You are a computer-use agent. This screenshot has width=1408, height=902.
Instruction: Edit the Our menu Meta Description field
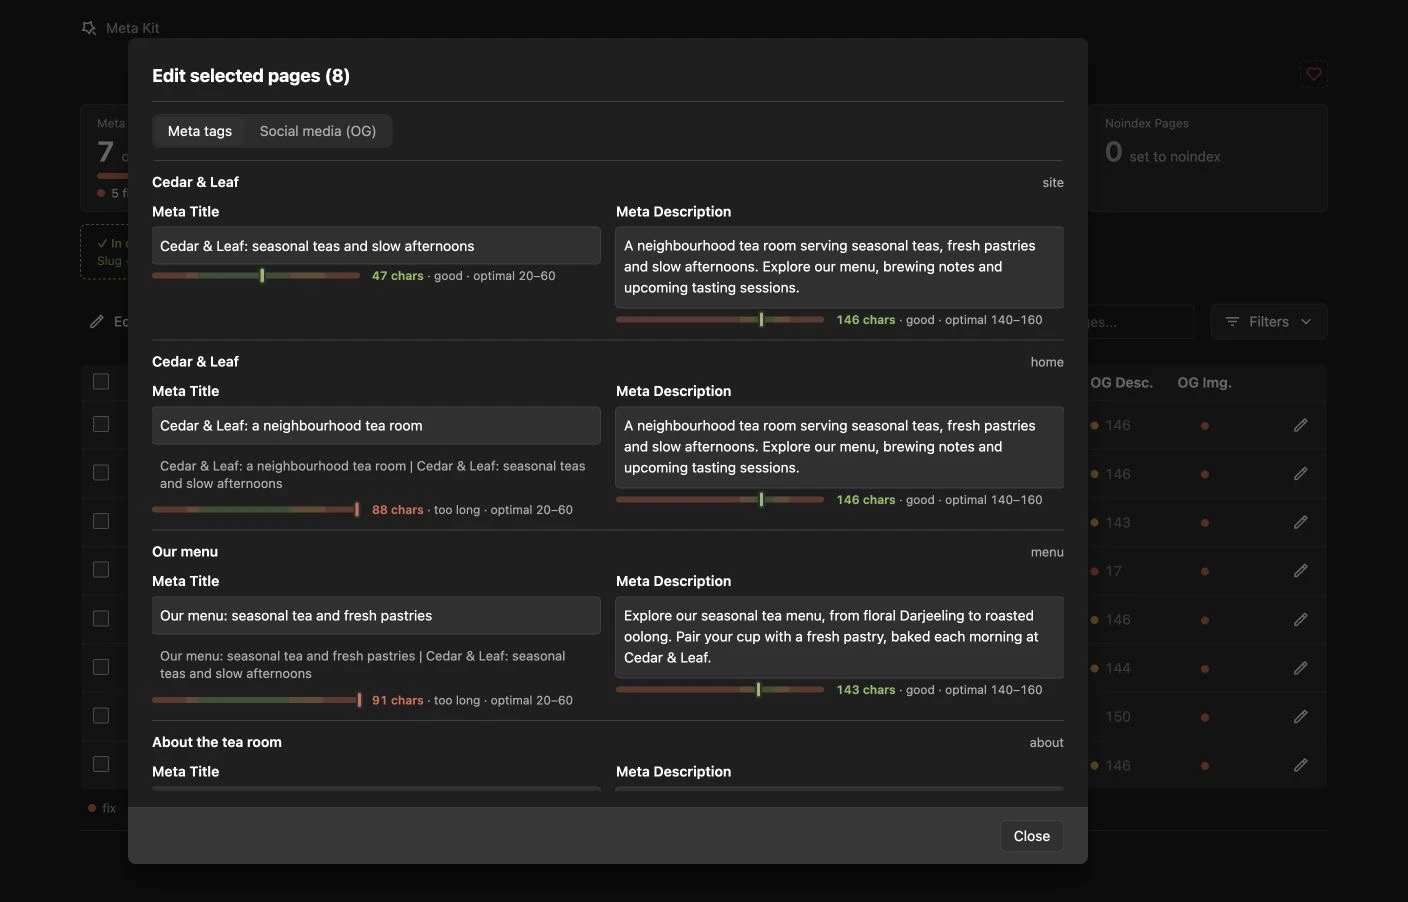click(x=839, y=637)
